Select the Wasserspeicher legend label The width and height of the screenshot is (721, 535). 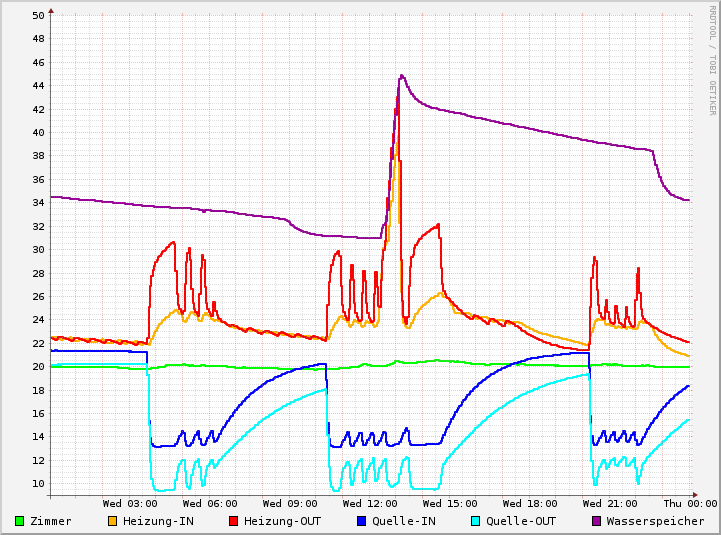[x=655, y=521]
